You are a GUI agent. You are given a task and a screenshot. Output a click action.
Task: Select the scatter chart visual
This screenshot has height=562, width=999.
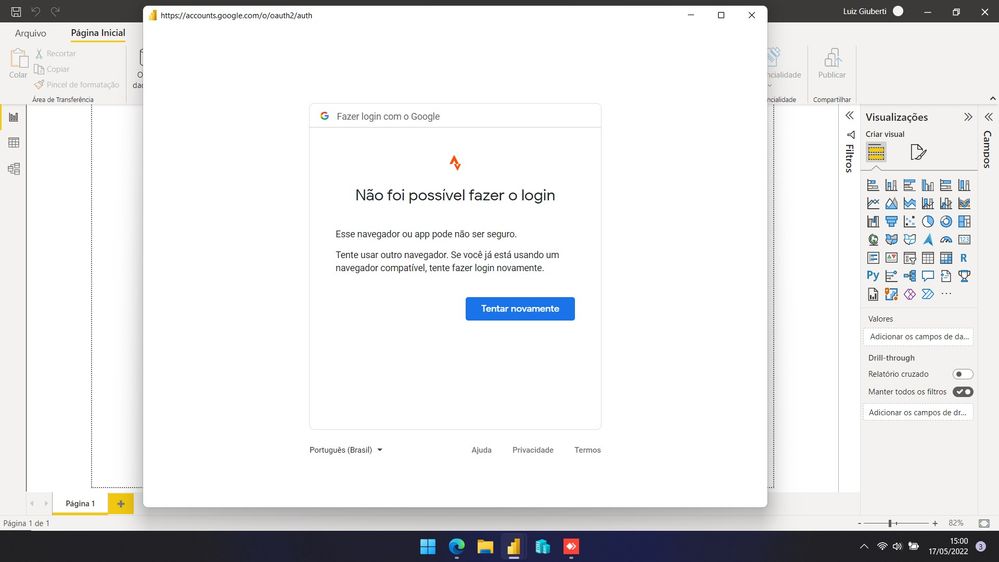pyautogui.click(x=910, y=222)
